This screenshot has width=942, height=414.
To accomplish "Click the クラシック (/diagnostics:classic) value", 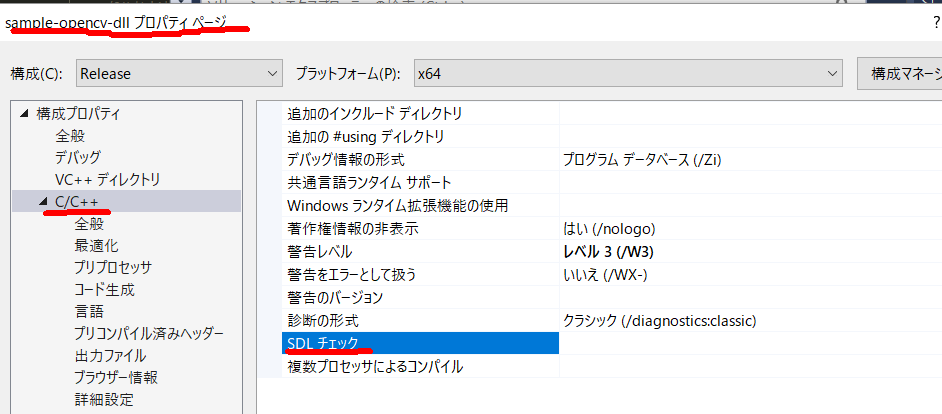I will click(659, 320).
